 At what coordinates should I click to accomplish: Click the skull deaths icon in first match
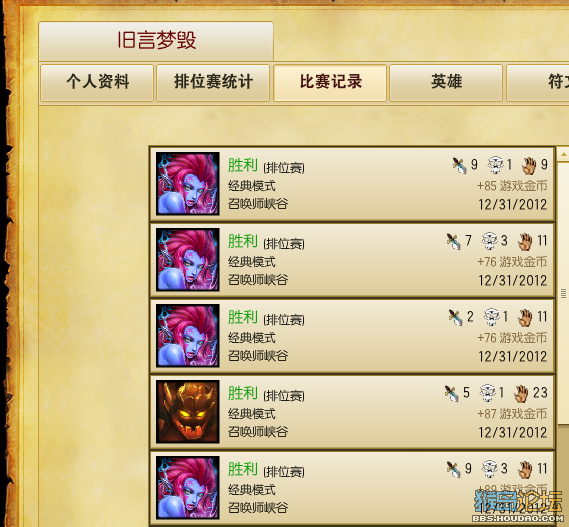[496, 165]
